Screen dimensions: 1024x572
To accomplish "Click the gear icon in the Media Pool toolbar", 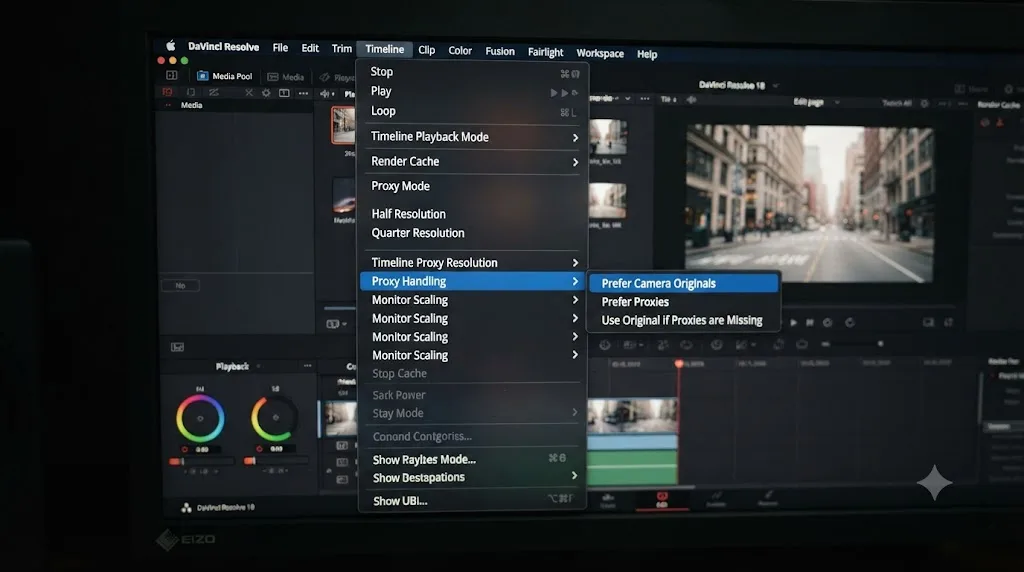I will 266,93.
